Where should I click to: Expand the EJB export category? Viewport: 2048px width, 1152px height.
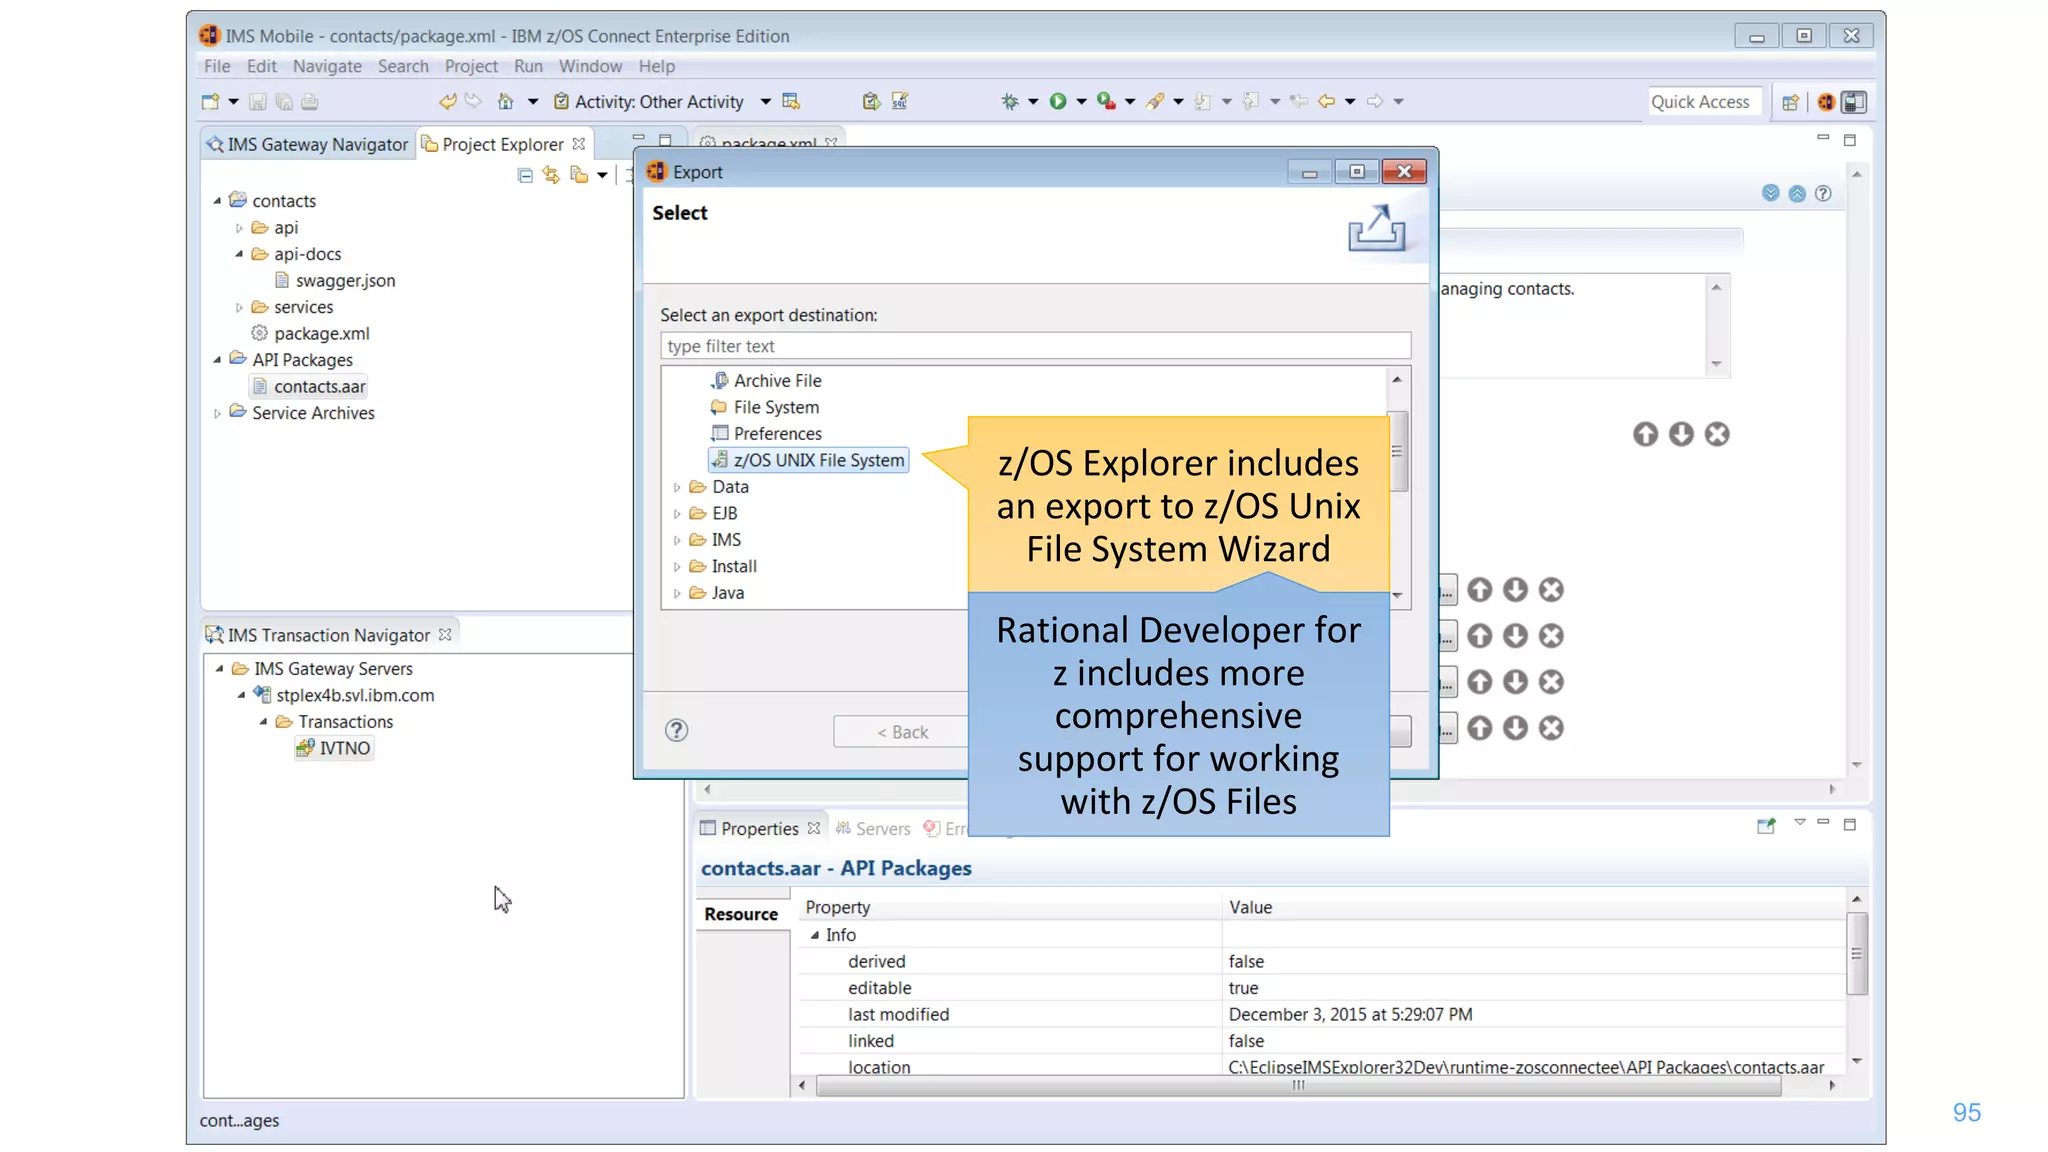click(677, 513)
